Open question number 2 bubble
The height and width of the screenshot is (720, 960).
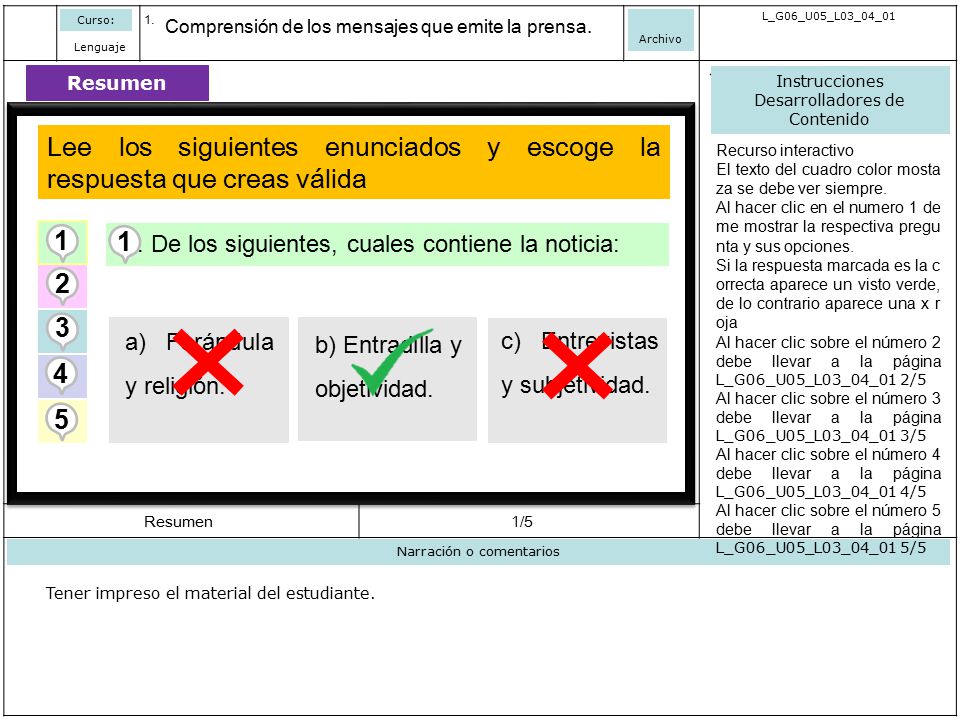click(62, 287)
